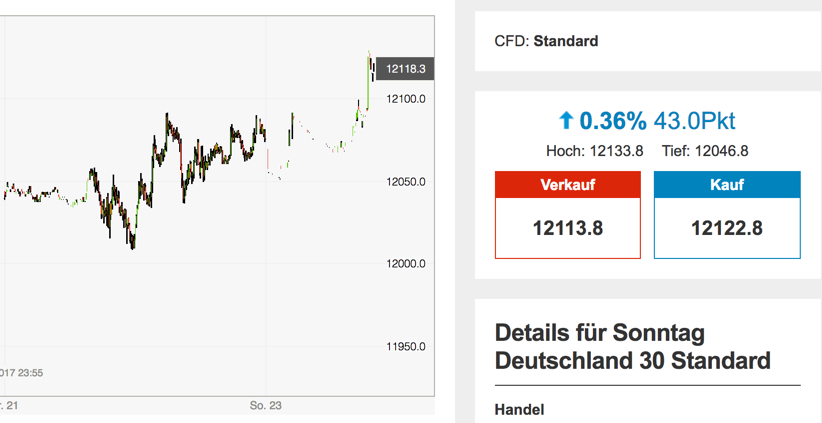
Task: Select the buy price 12122.8
Action: pyautogui.click(x=727, y=228)
